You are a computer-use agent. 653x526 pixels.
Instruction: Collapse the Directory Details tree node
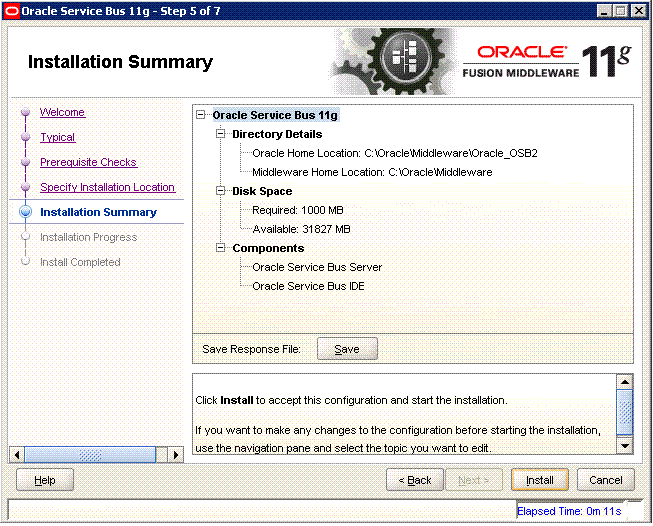(220, 134)
